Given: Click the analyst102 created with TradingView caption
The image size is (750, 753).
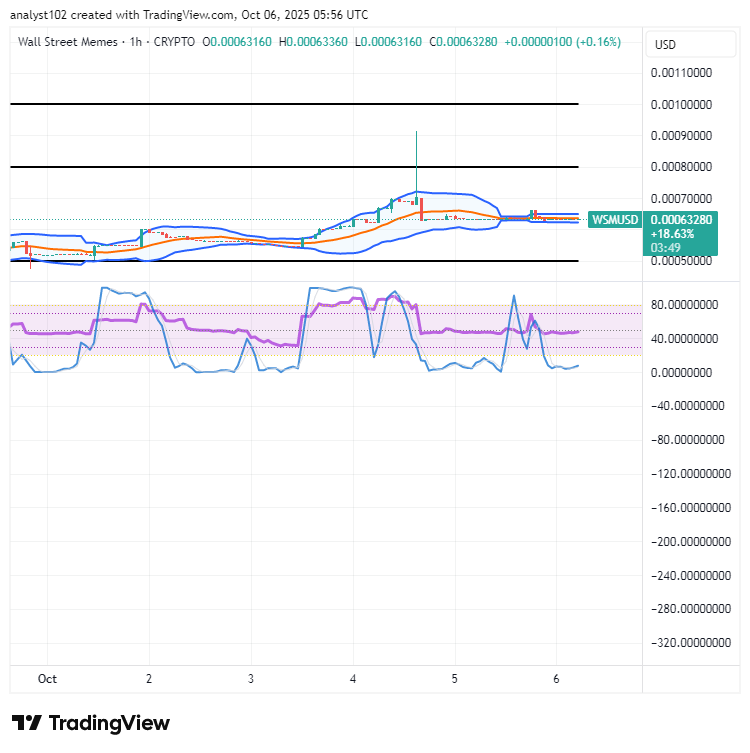Looking at the screenshot, I should (189, 15).
